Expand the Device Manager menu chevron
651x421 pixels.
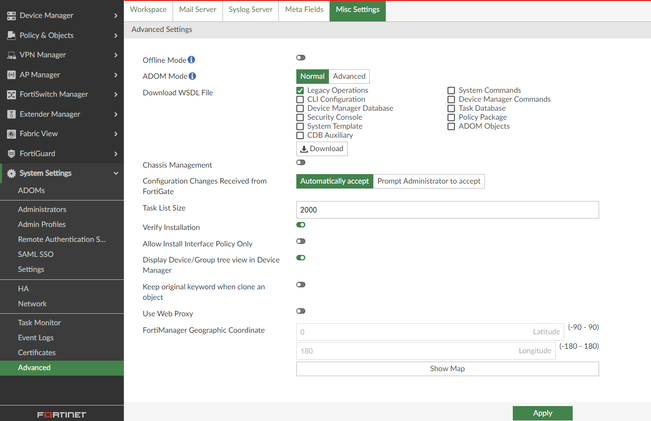pyautogui.click(x=116, y=16)
